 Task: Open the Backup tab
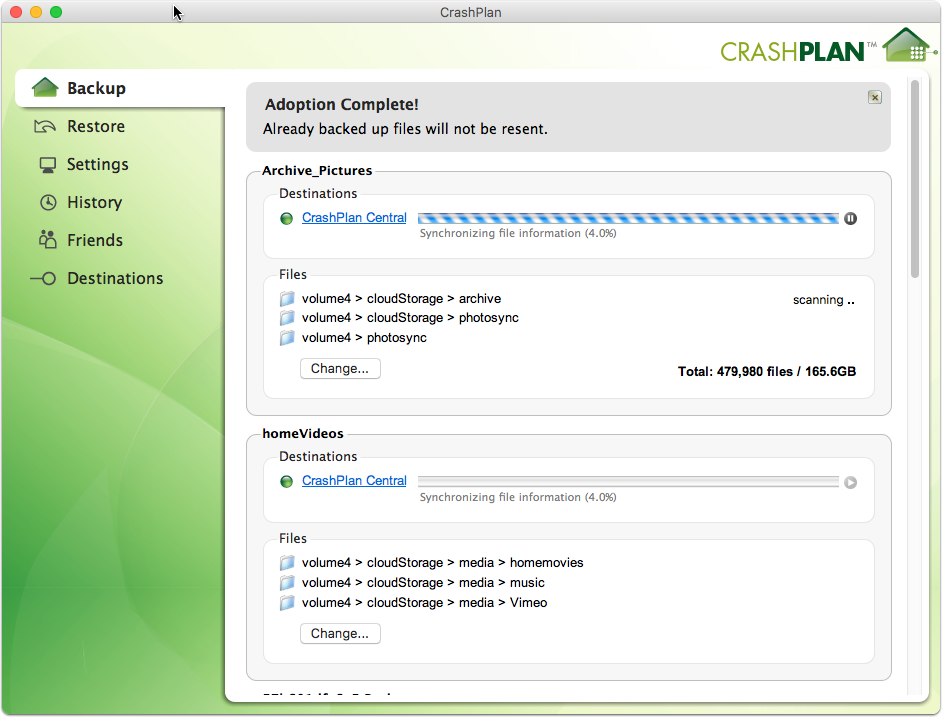pyautogui.click(x=120, y=88)
